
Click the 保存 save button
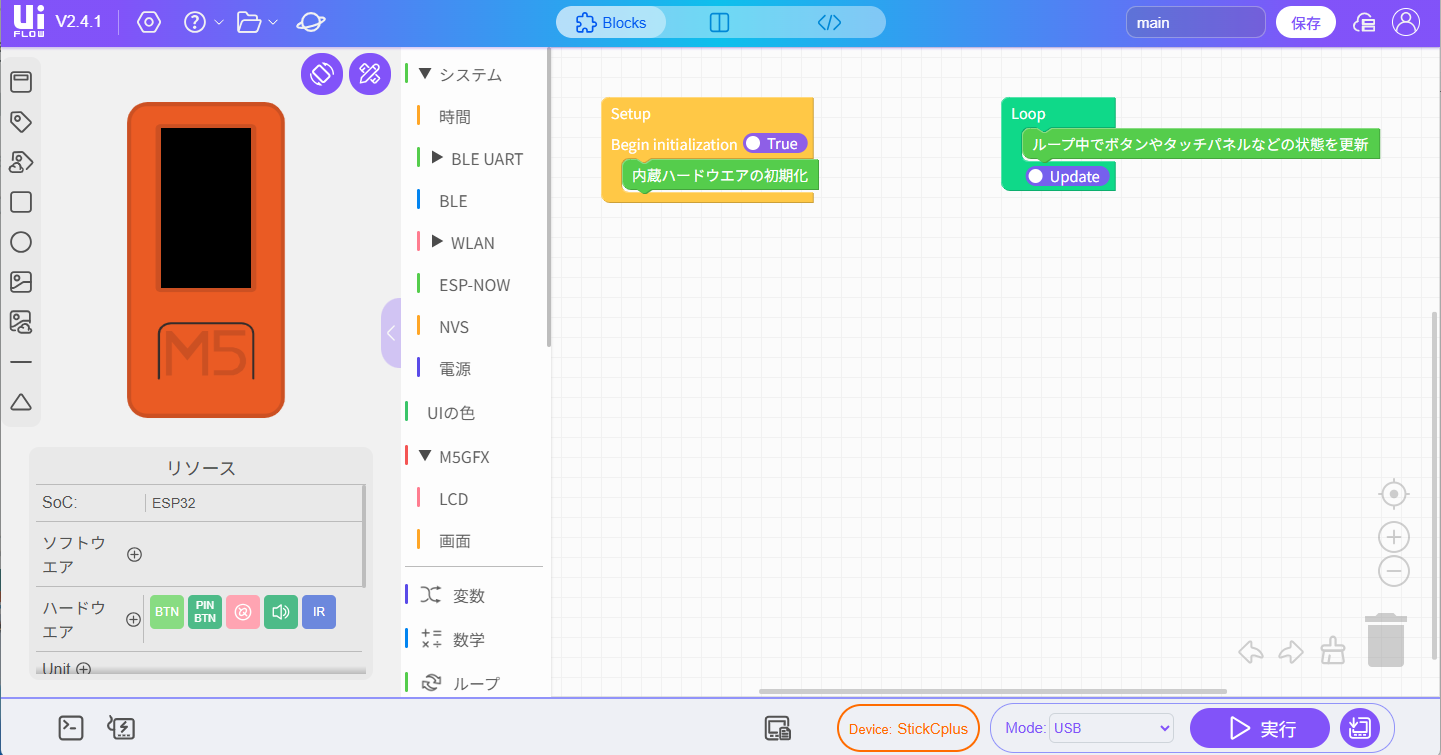click(1305, 22)
